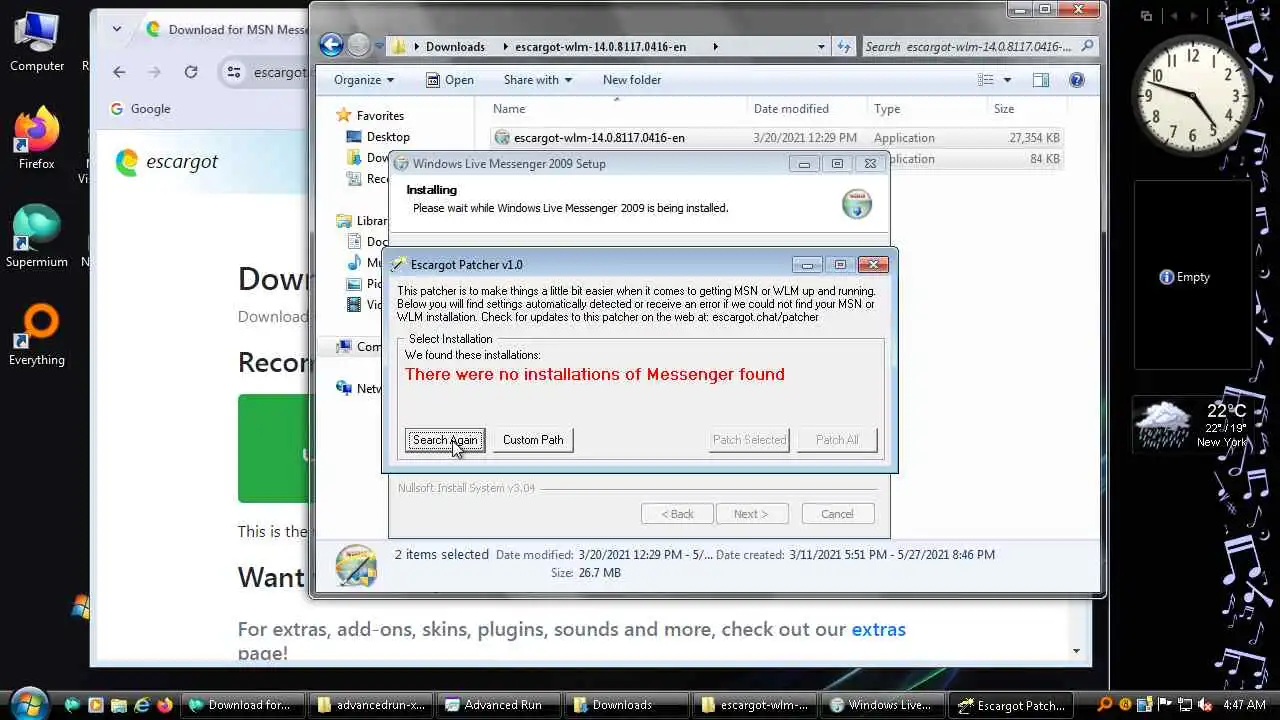Screen dimensions: 1280x720
Task: Click the Google bookmark in browser bar
Action: (140, 109)
